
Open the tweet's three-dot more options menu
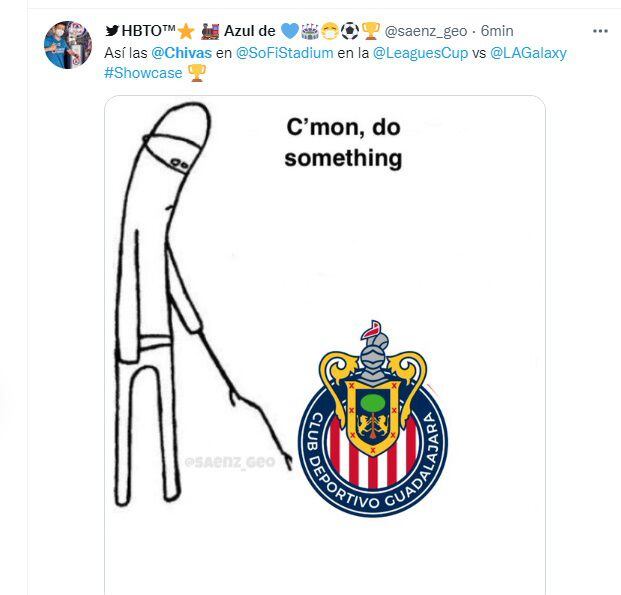[600, 31]
